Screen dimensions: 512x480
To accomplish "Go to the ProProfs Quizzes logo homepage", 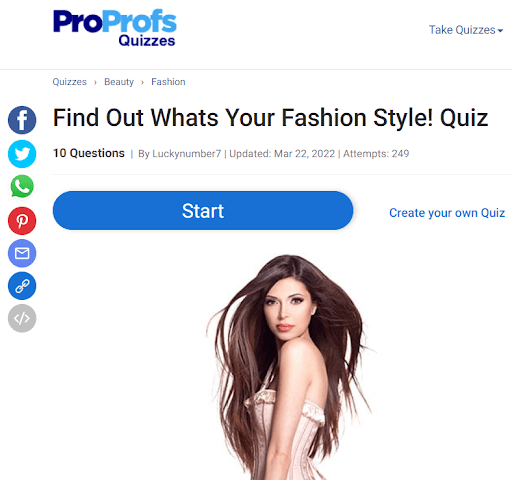I will [x=115, y=28].
